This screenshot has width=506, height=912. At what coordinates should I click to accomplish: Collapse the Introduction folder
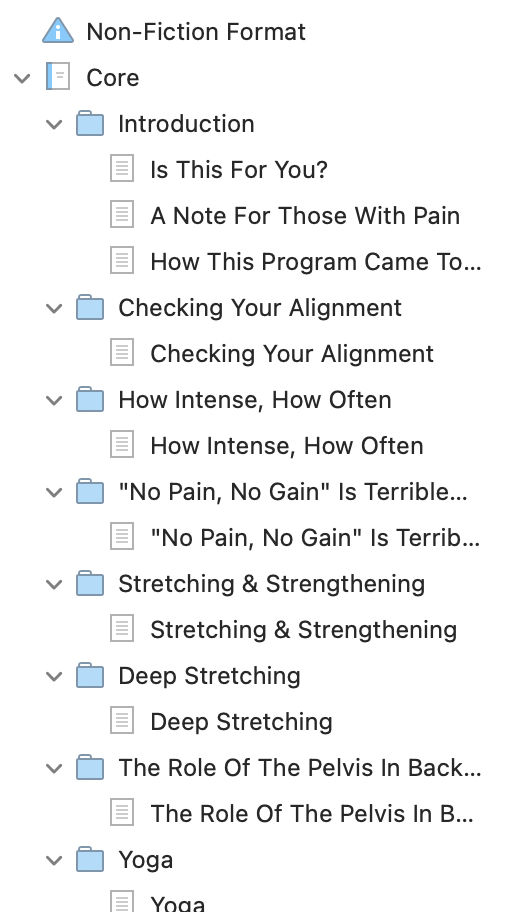[x=54, y=123]
